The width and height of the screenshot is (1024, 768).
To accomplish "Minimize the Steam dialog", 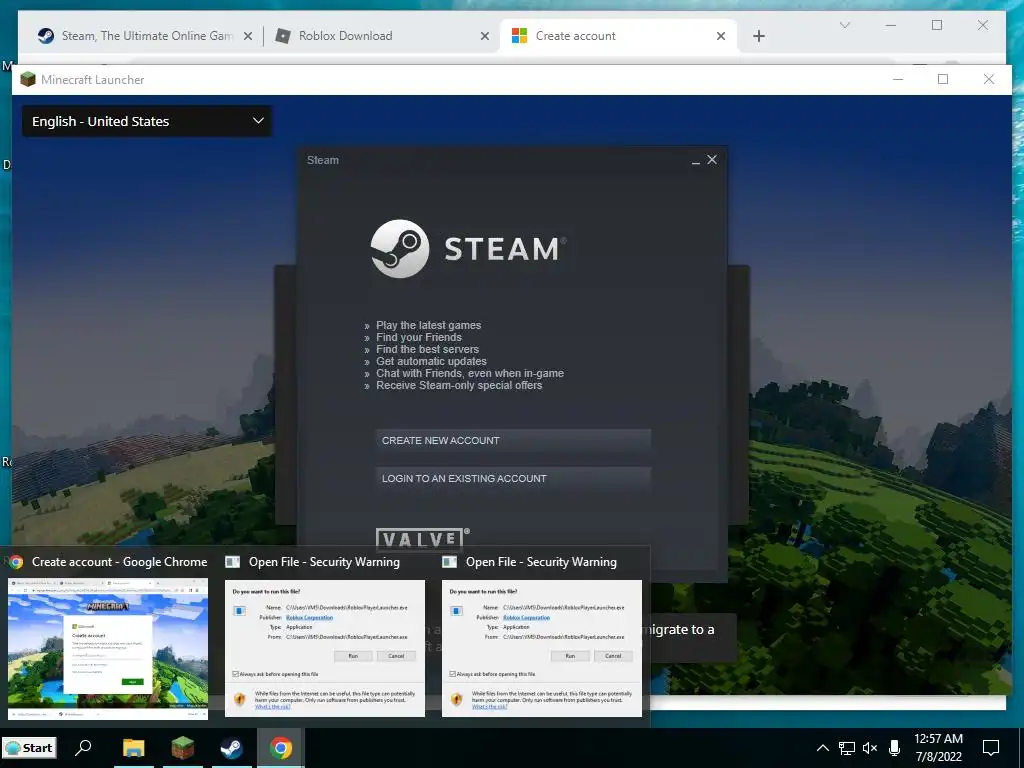I will 696,161.
